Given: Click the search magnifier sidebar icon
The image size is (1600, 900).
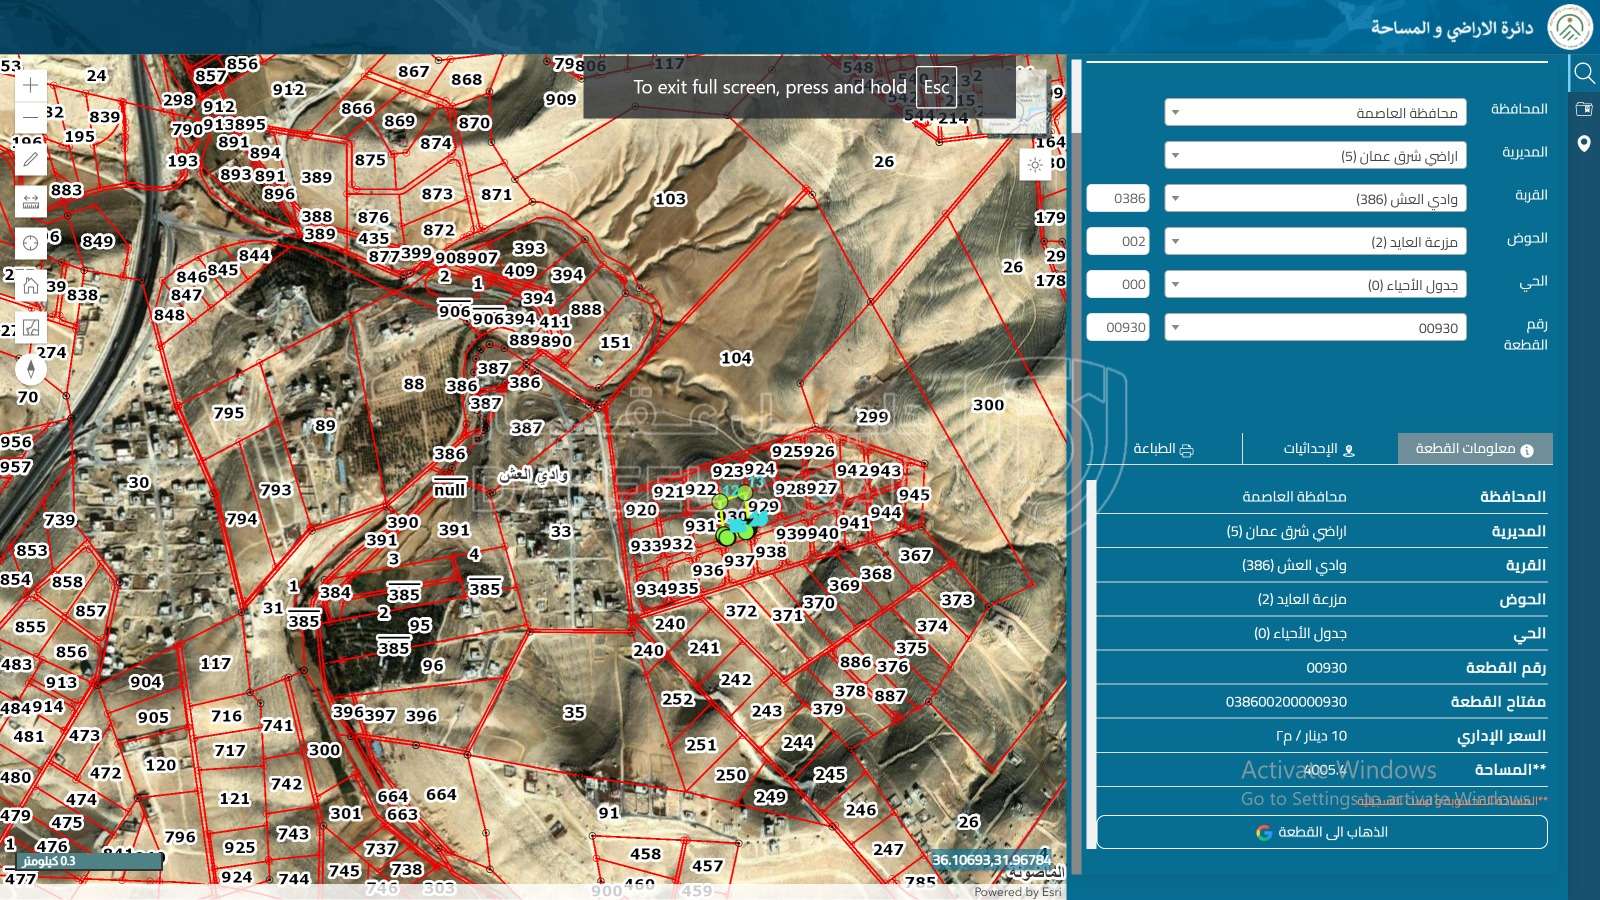Looking at the screenshot, I should coord(1584,73).
